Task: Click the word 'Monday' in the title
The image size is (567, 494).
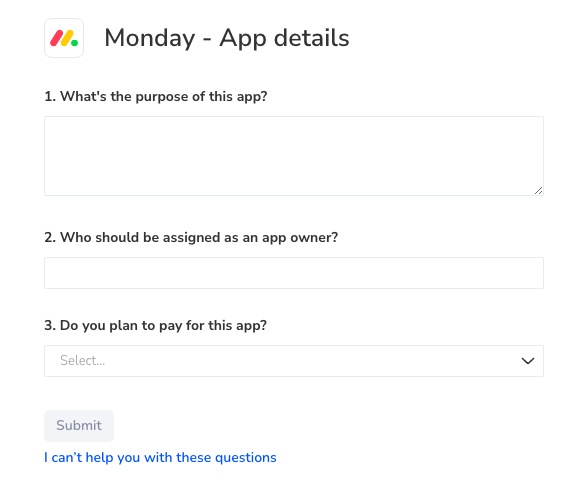Action: coord(150,38)
